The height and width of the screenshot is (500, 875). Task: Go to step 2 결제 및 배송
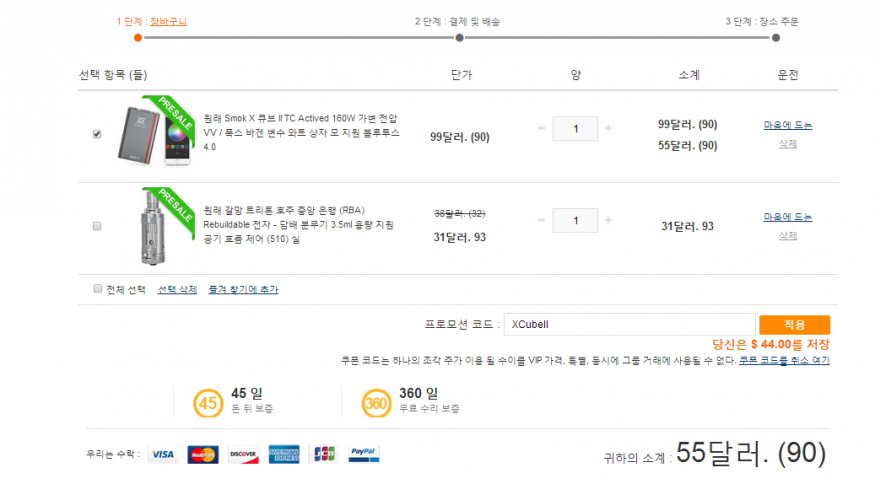(458, 38)
